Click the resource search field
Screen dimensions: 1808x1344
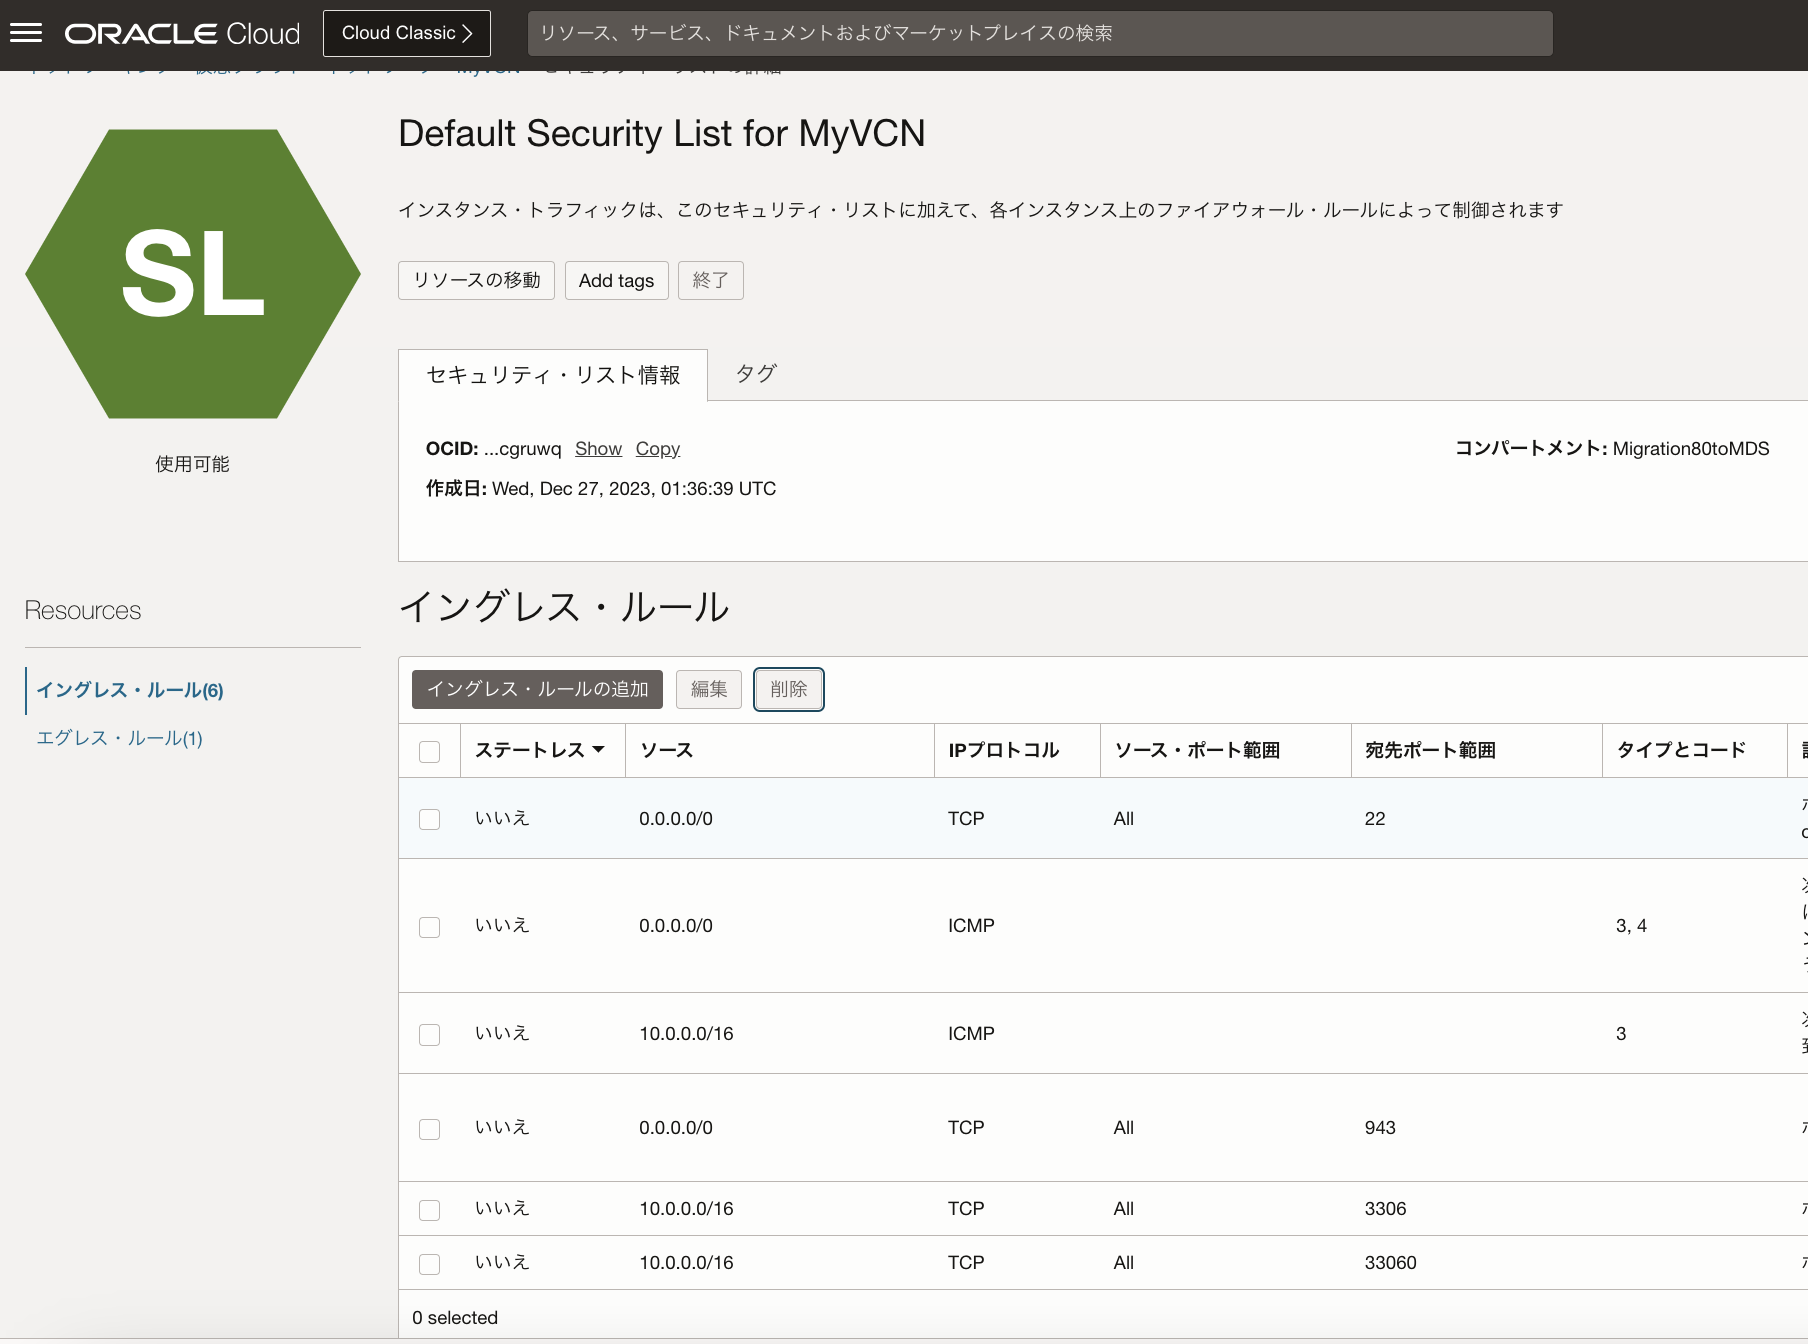click(1039, 33)
